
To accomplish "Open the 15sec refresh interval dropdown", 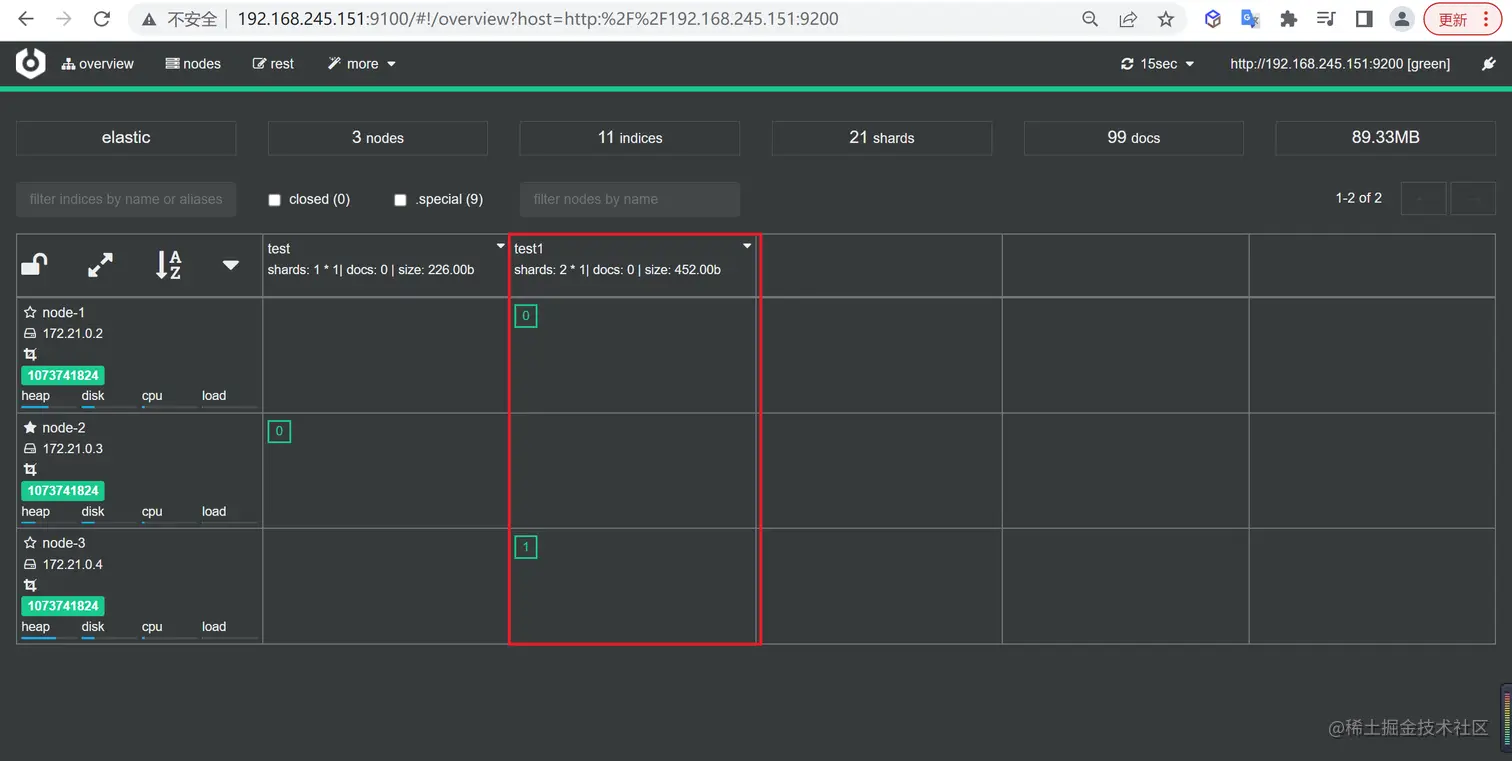I will point(1158,64).
